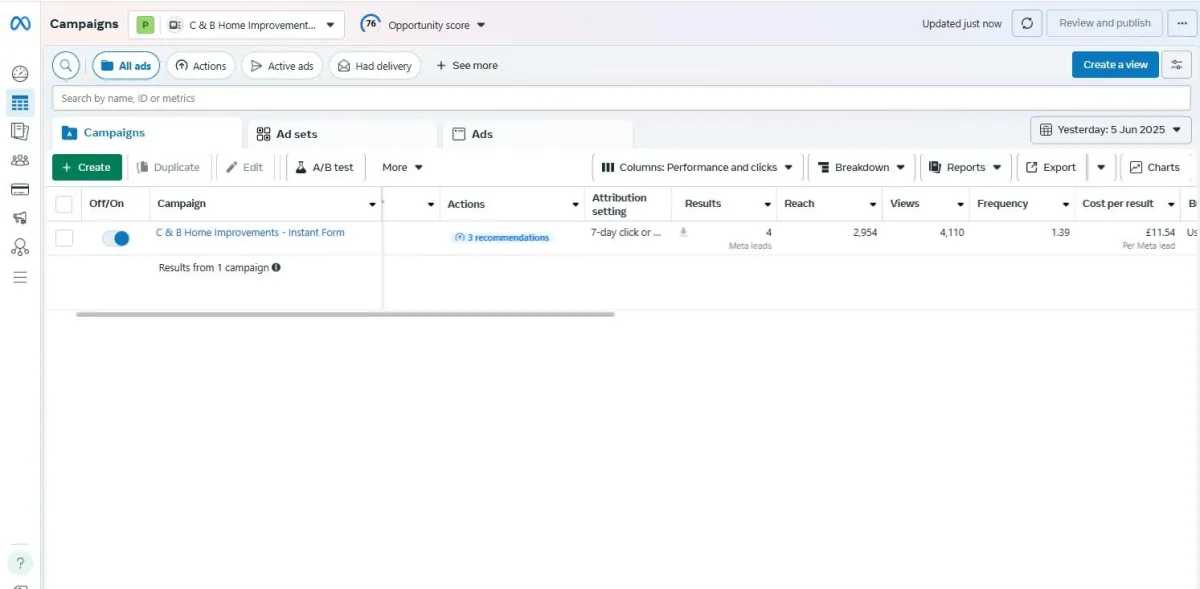The image size is (1200, 589).
Task: Switch to the Ads tab
Action: coord(537,134)
